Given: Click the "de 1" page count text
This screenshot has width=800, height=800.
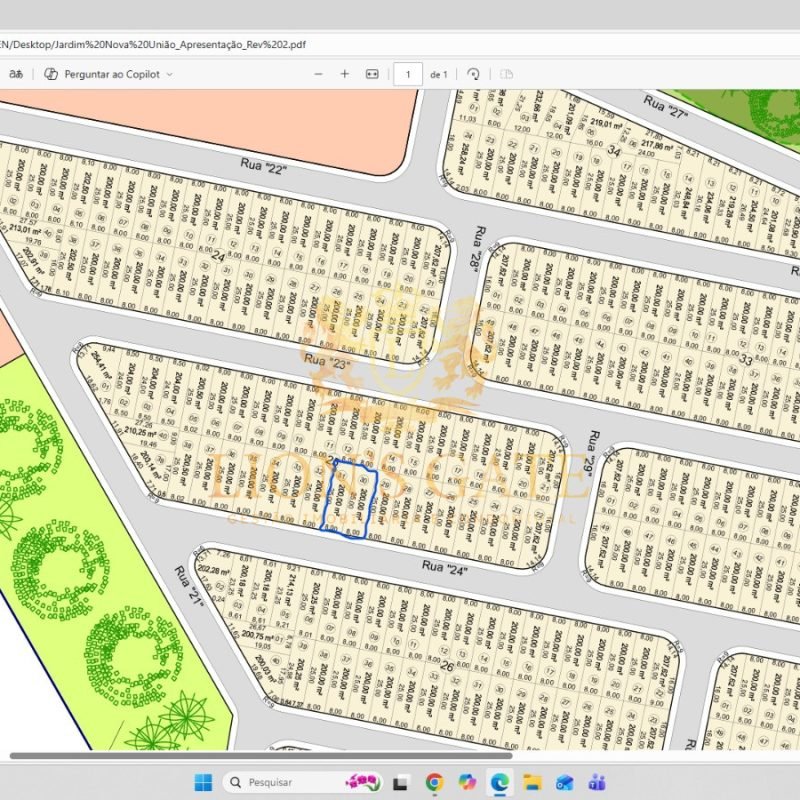Looking at the screenshot, I should (438, 74).
